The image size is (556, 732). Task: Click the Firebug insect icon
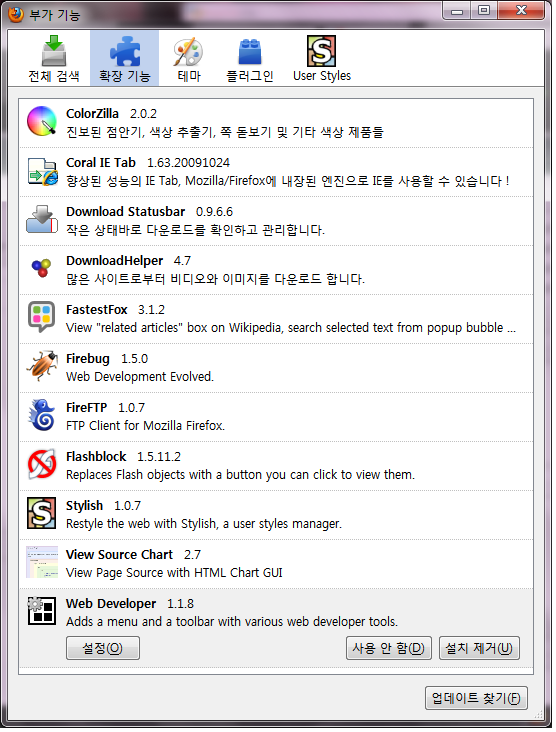coord(42,366)
